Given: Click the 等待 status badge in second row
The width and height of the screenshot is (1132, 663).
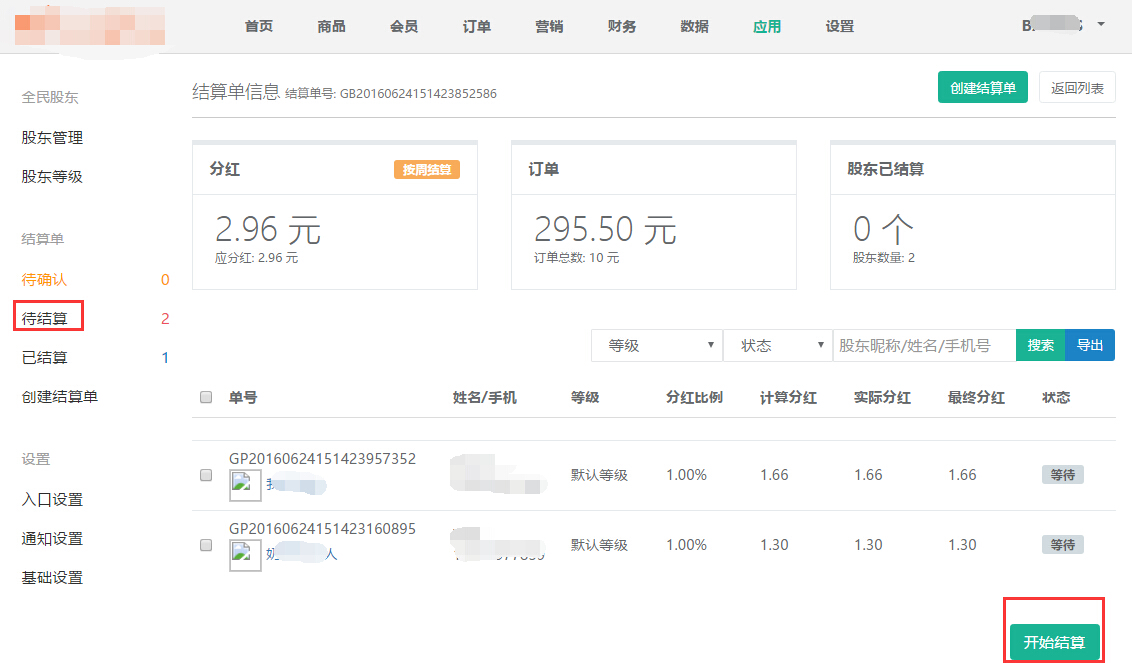Looking at the screenshot, I should coord(1062,545).
